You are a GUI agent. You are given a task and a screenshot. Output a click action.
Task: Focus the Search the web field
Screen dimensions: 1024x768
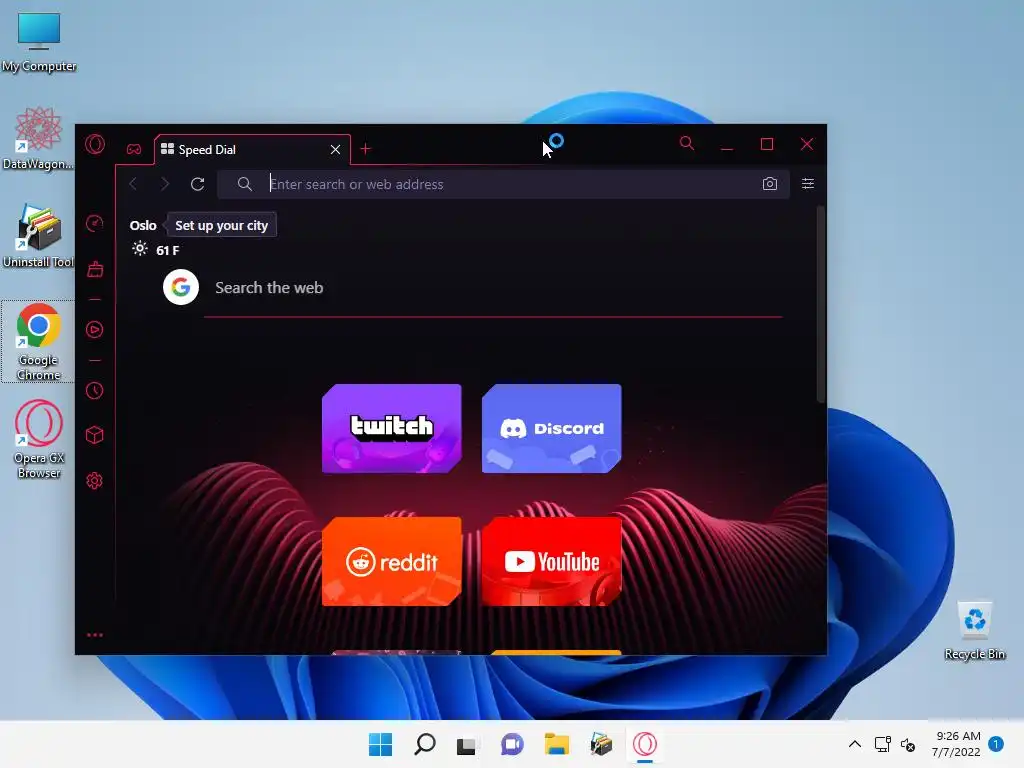(493, 288)
